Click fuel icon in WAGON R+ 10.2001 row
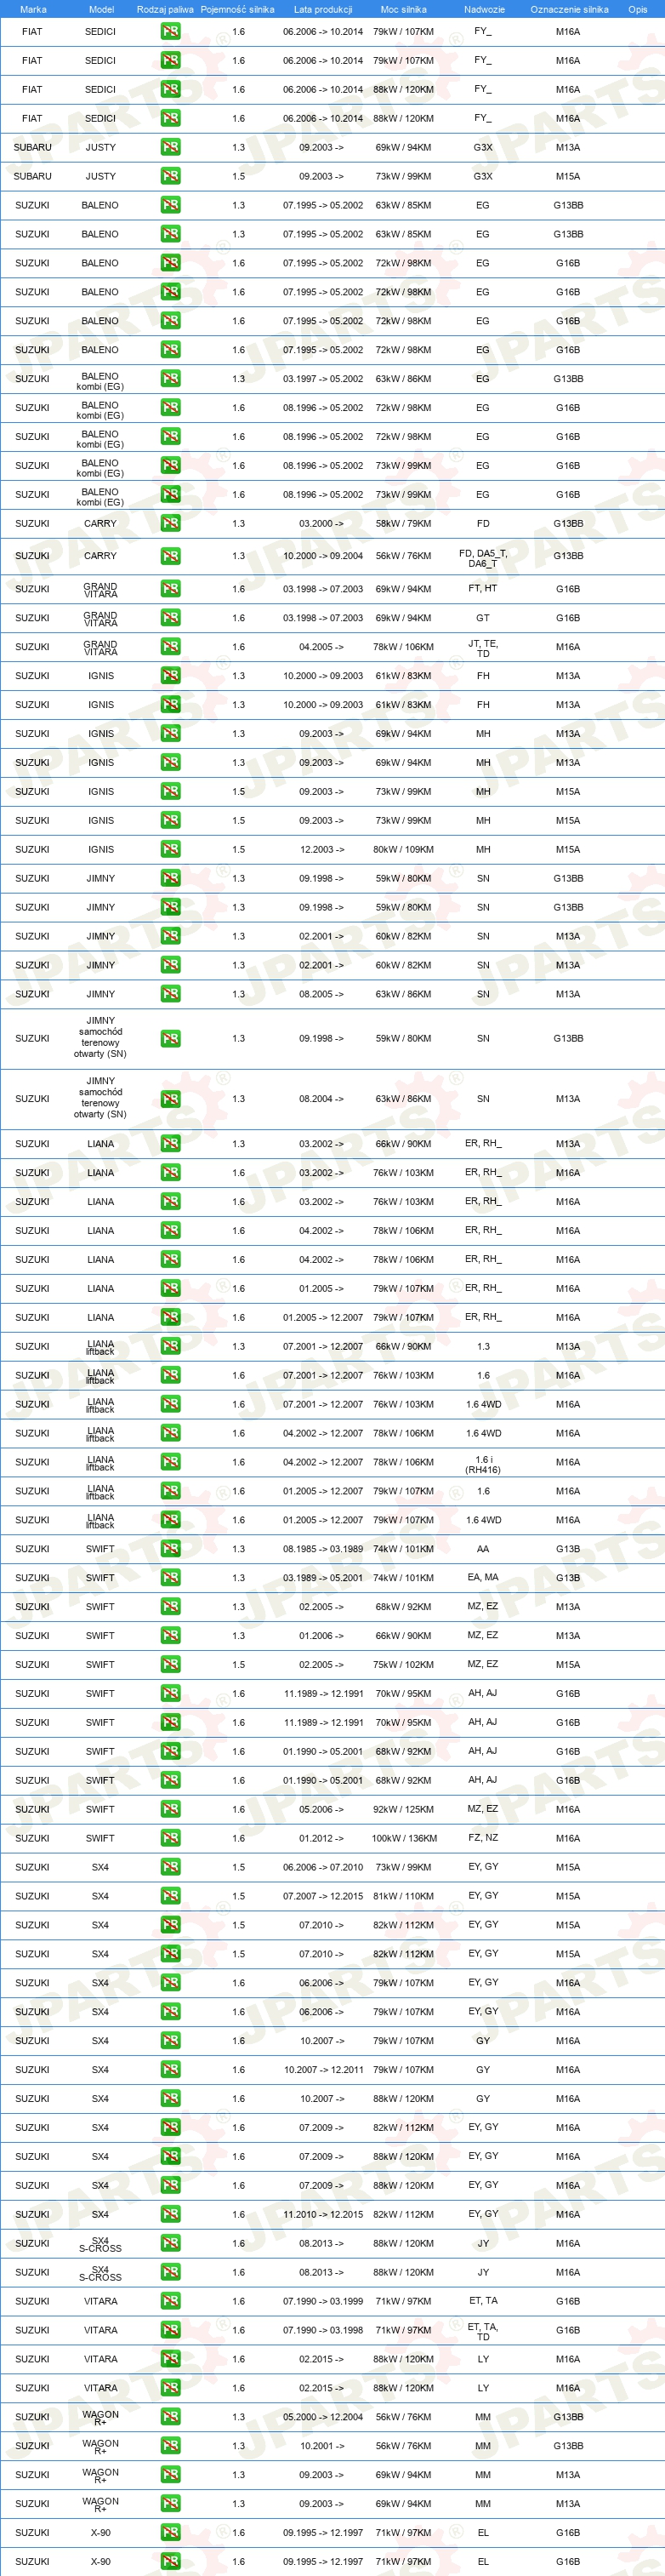Image resolution: width=665 pixels, height=2576 pixels. 170,2446
